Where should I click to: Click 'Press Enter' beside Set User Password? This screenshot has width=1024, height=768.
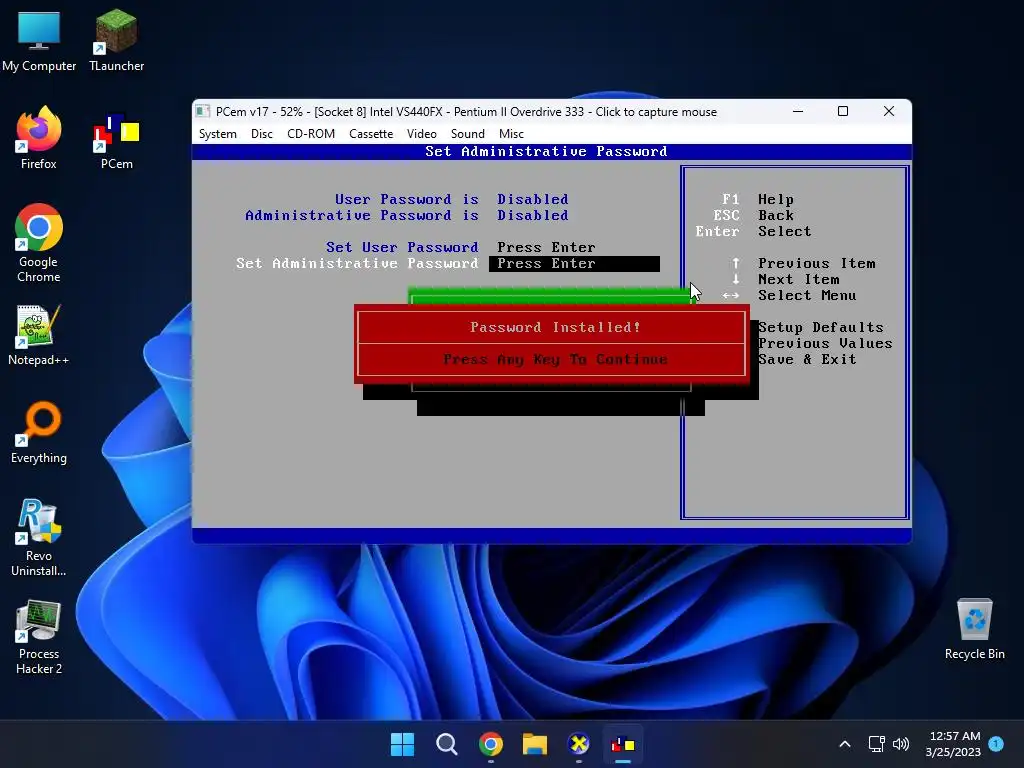(x=546, y=248)
